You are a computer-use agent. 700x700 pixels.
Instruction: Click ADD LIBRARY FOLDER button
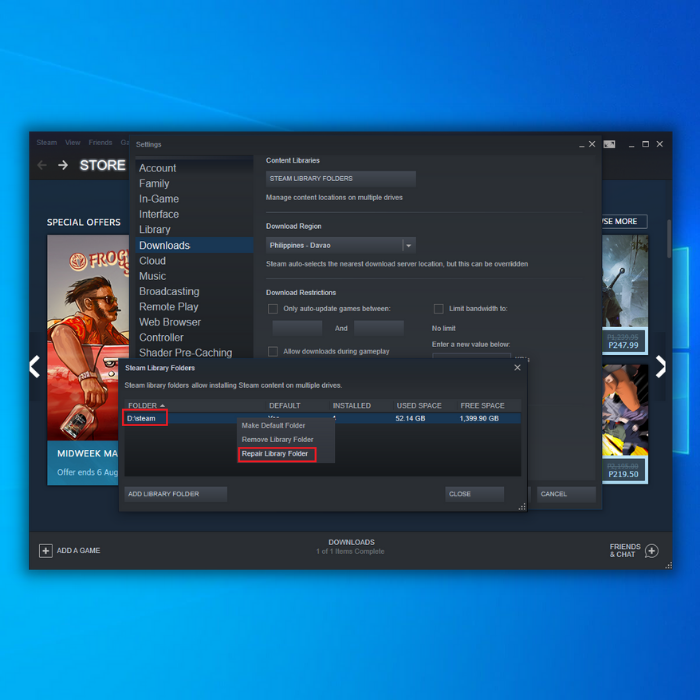pyautogui.click(x=175, y=494)
